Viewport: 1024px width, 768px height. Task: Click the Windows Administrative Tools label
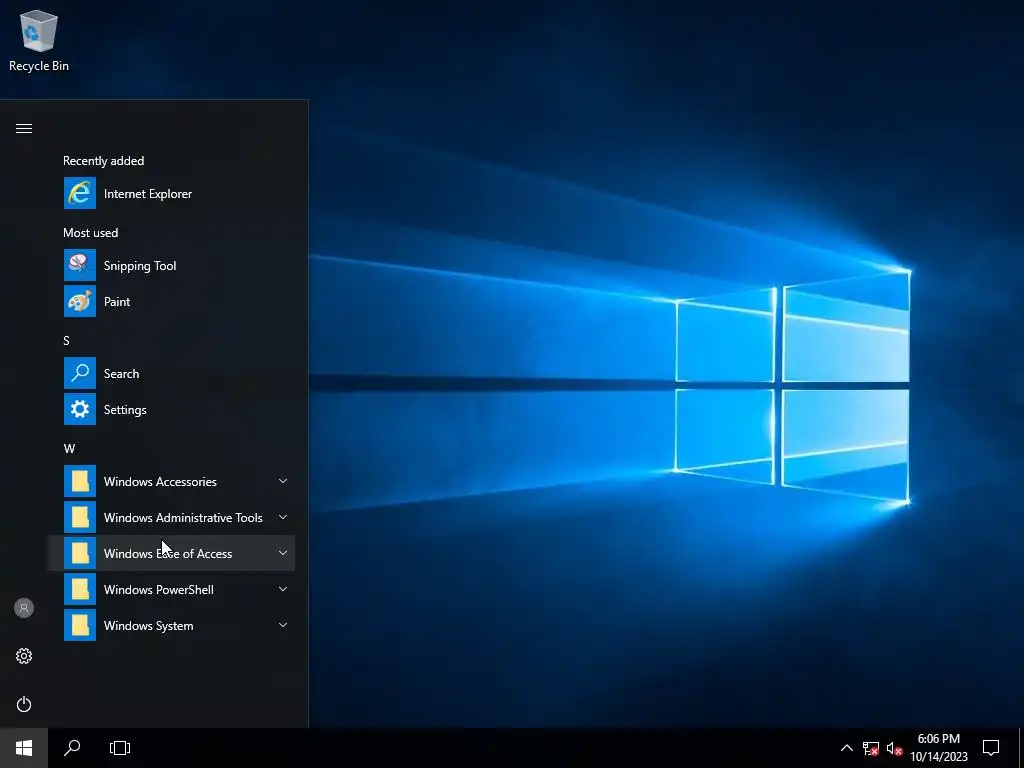click(183, 518)
